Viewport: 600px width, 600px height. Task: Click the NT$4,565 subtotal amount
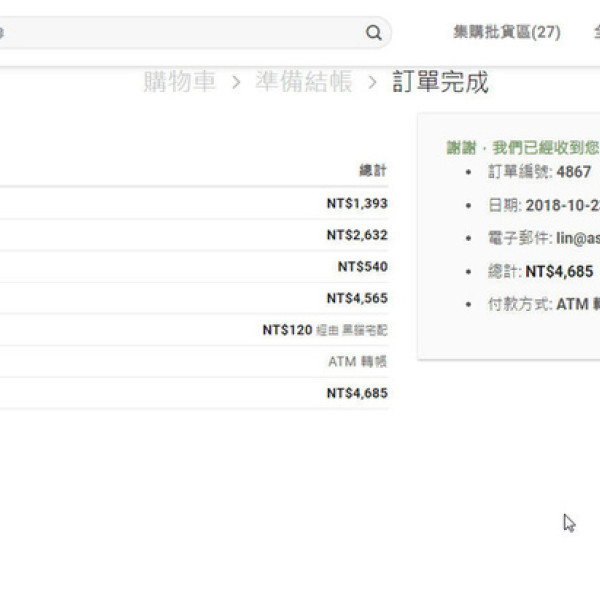tap(356, 298)
